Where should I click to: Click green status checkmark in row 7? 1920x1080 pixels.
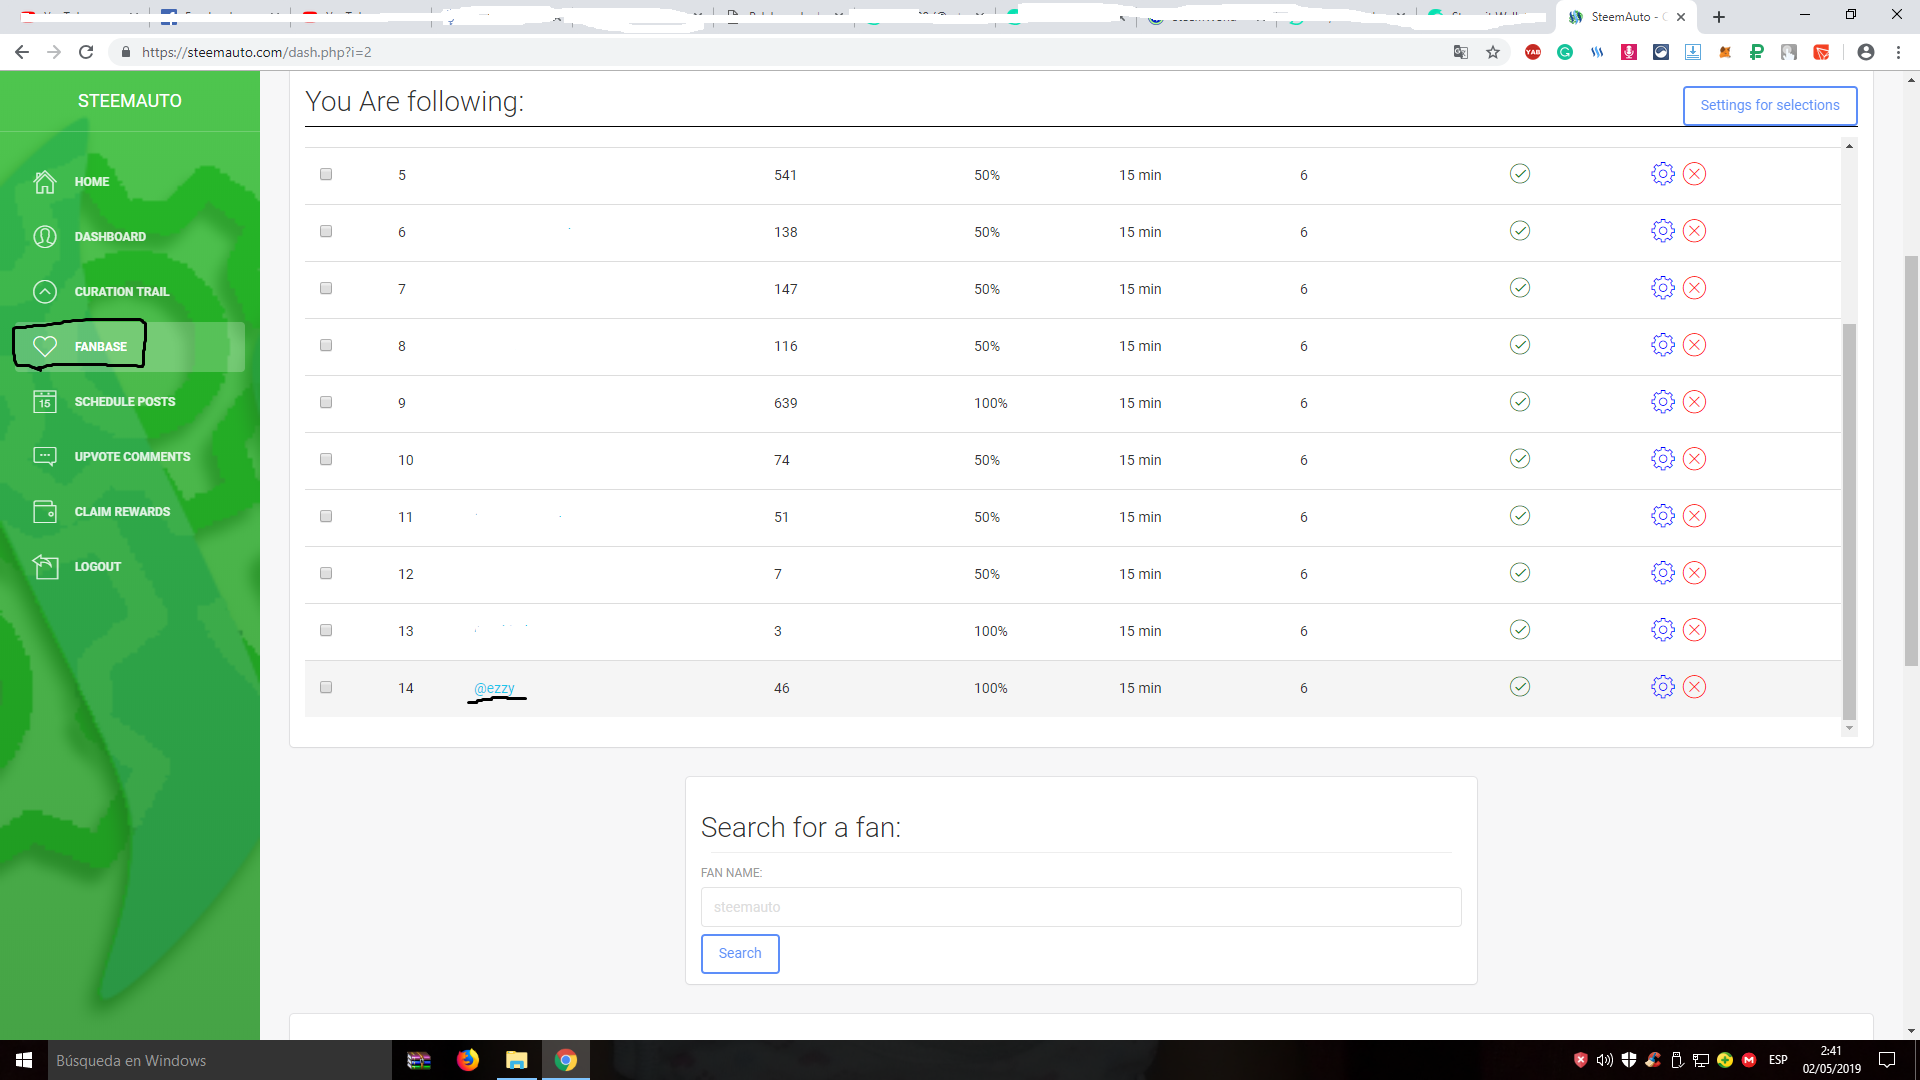[1519, 288]
